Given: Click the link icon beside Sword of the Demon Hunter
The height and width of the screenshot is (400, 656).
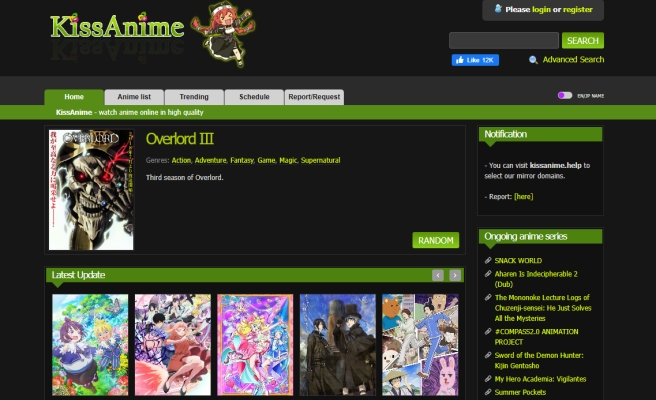Looking at the screenshot, I should pyautogui.click(x=488, y=355).
